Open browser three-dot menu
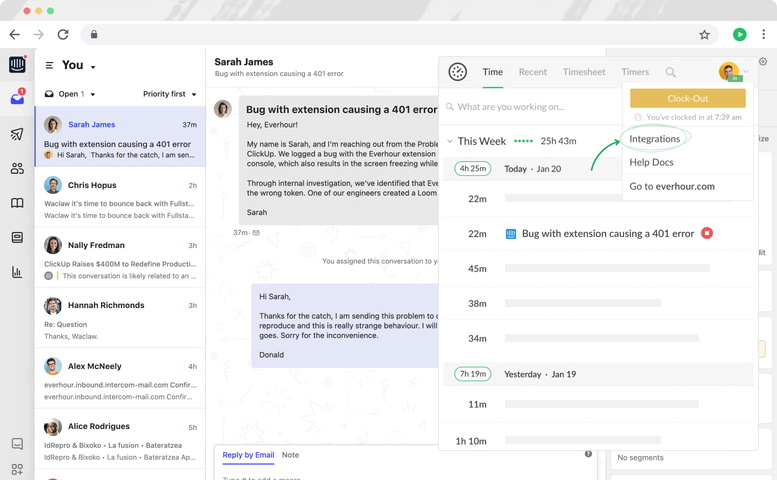The image size is (777, 480). (x=763, y=34)
